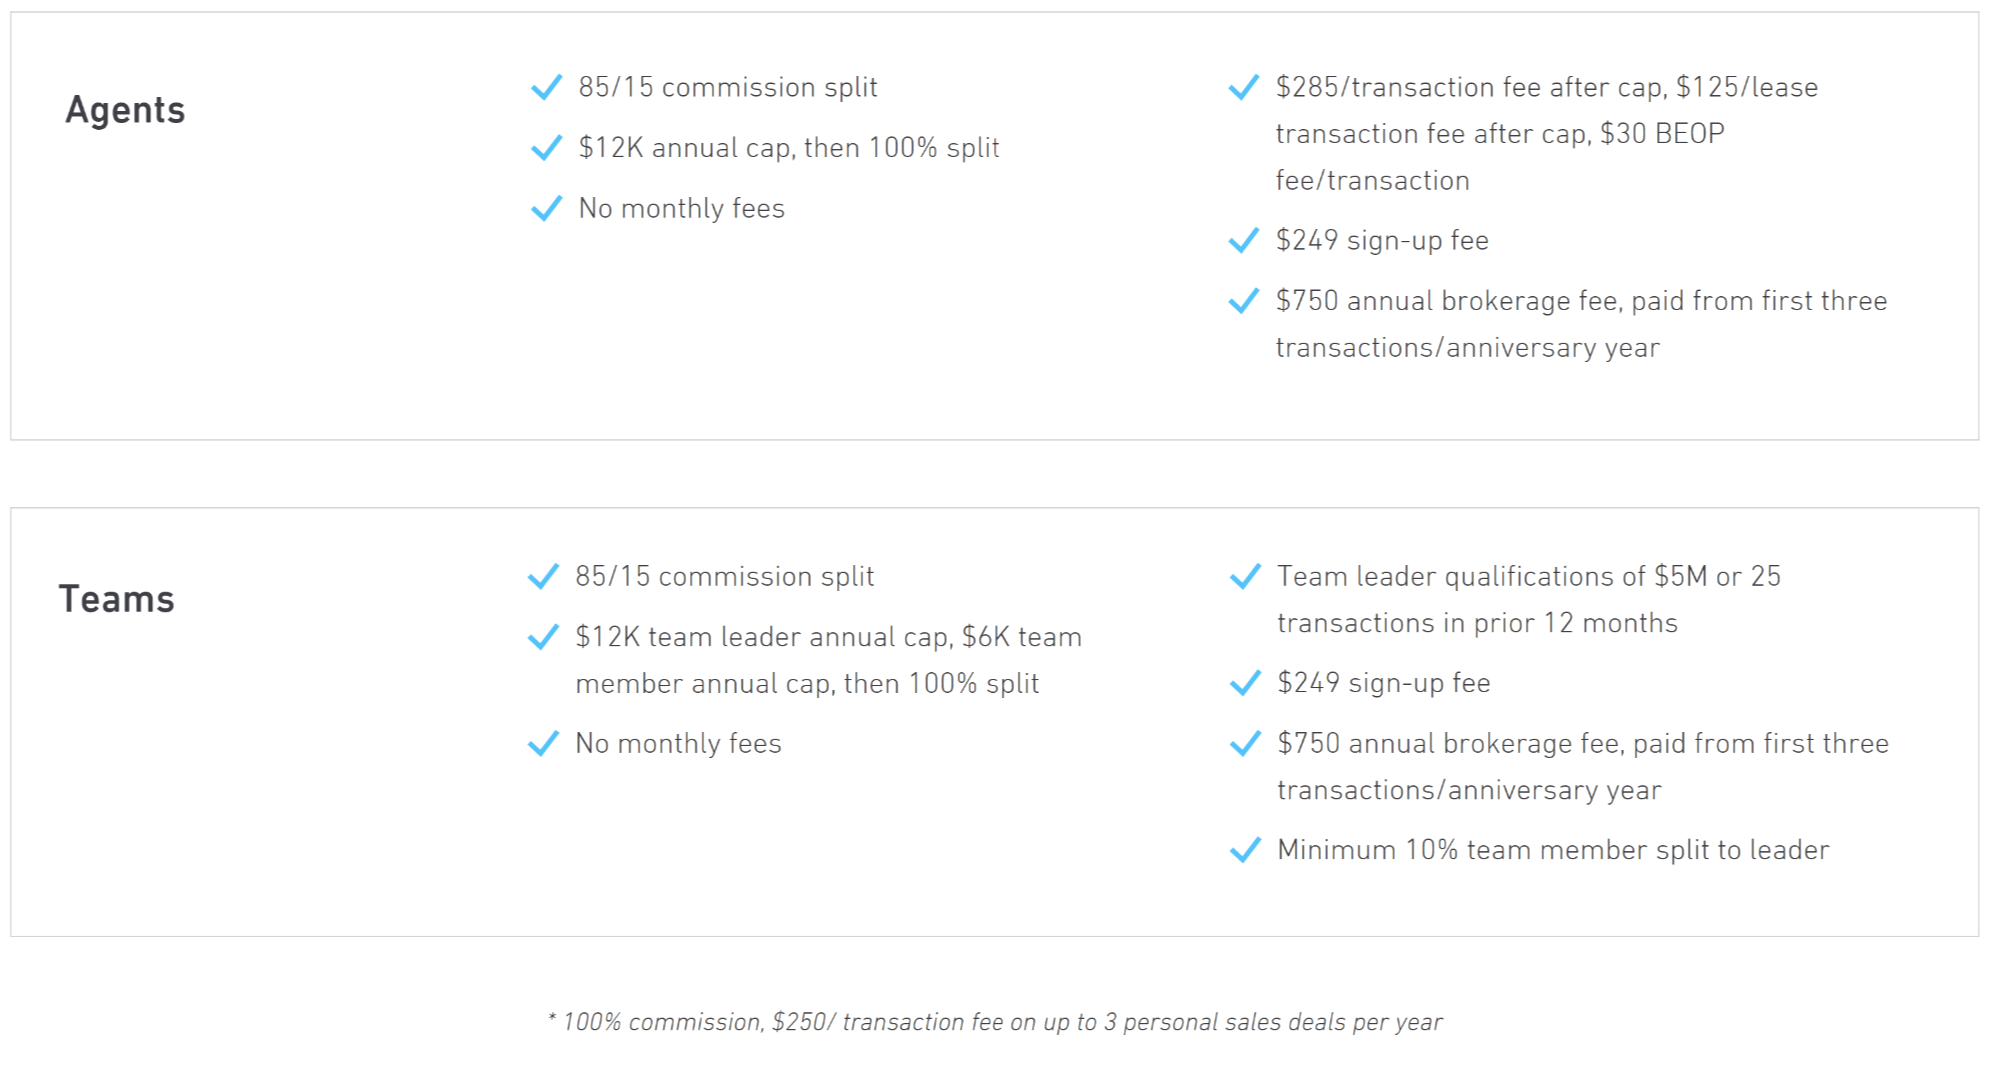Click checkmark next to Minimum 10% team member split
This screenshot has width=1999, height=1069.
coord(1245,850)
